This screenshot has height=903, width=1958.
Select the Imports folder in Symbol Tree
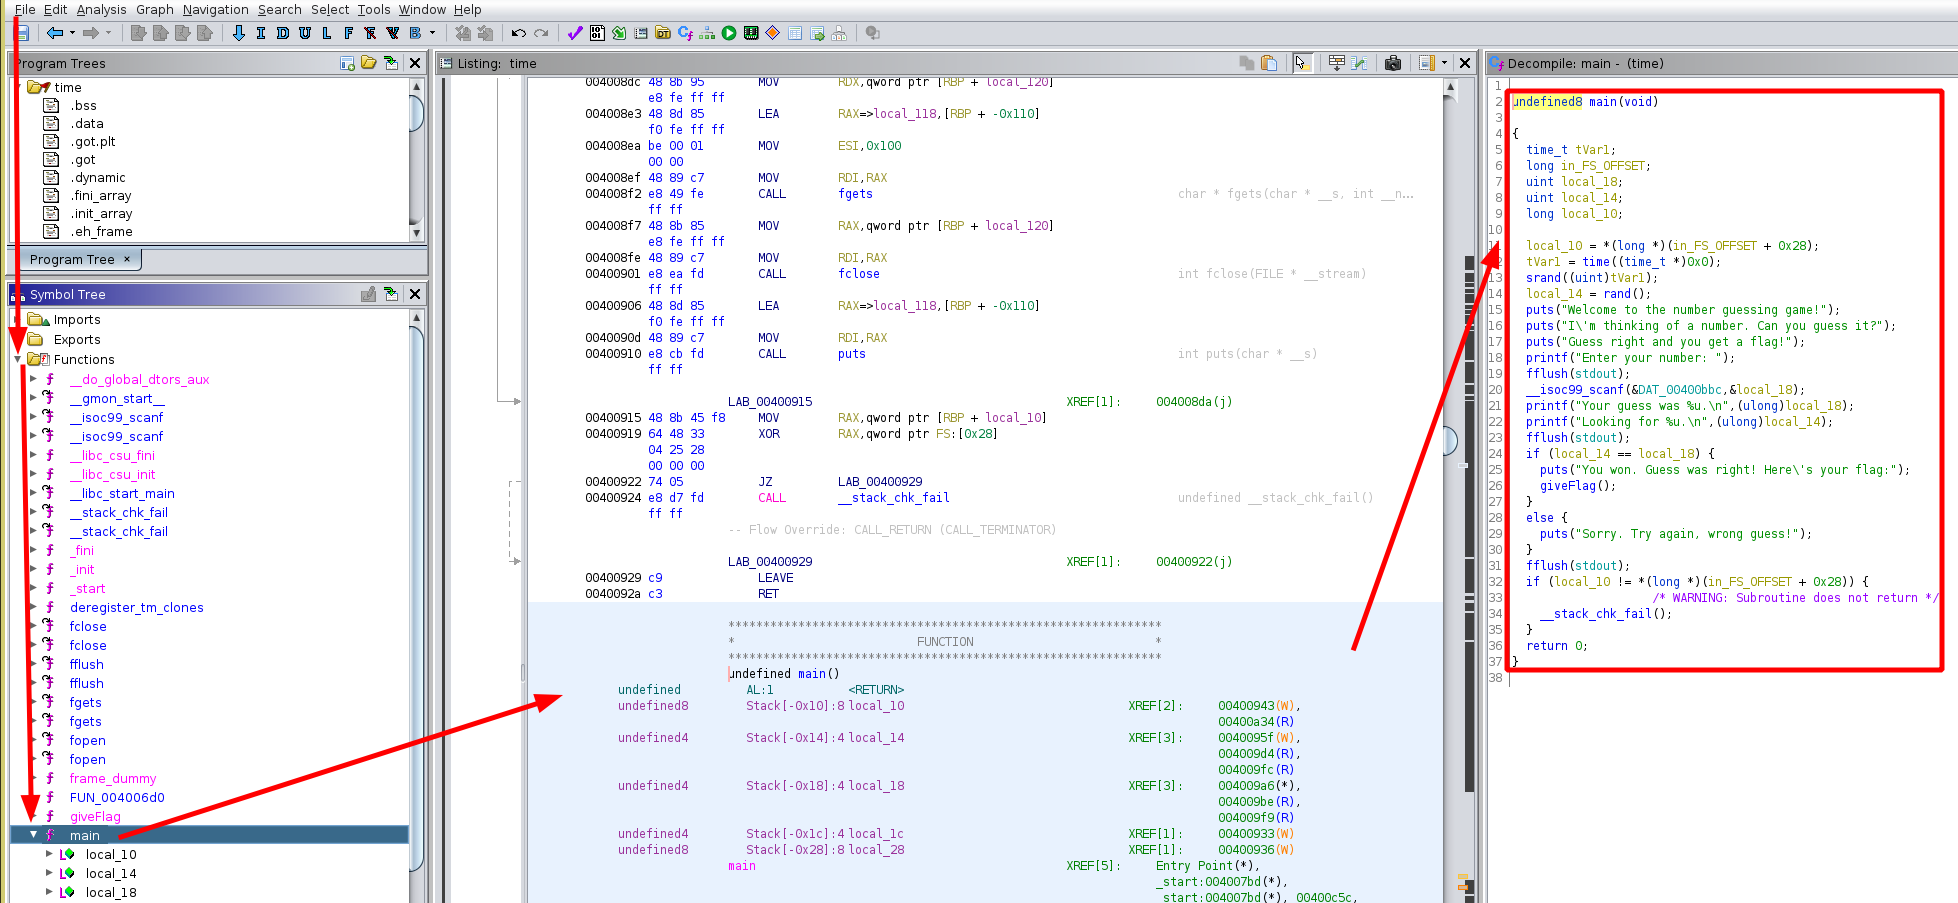click(x=77, y=320)
